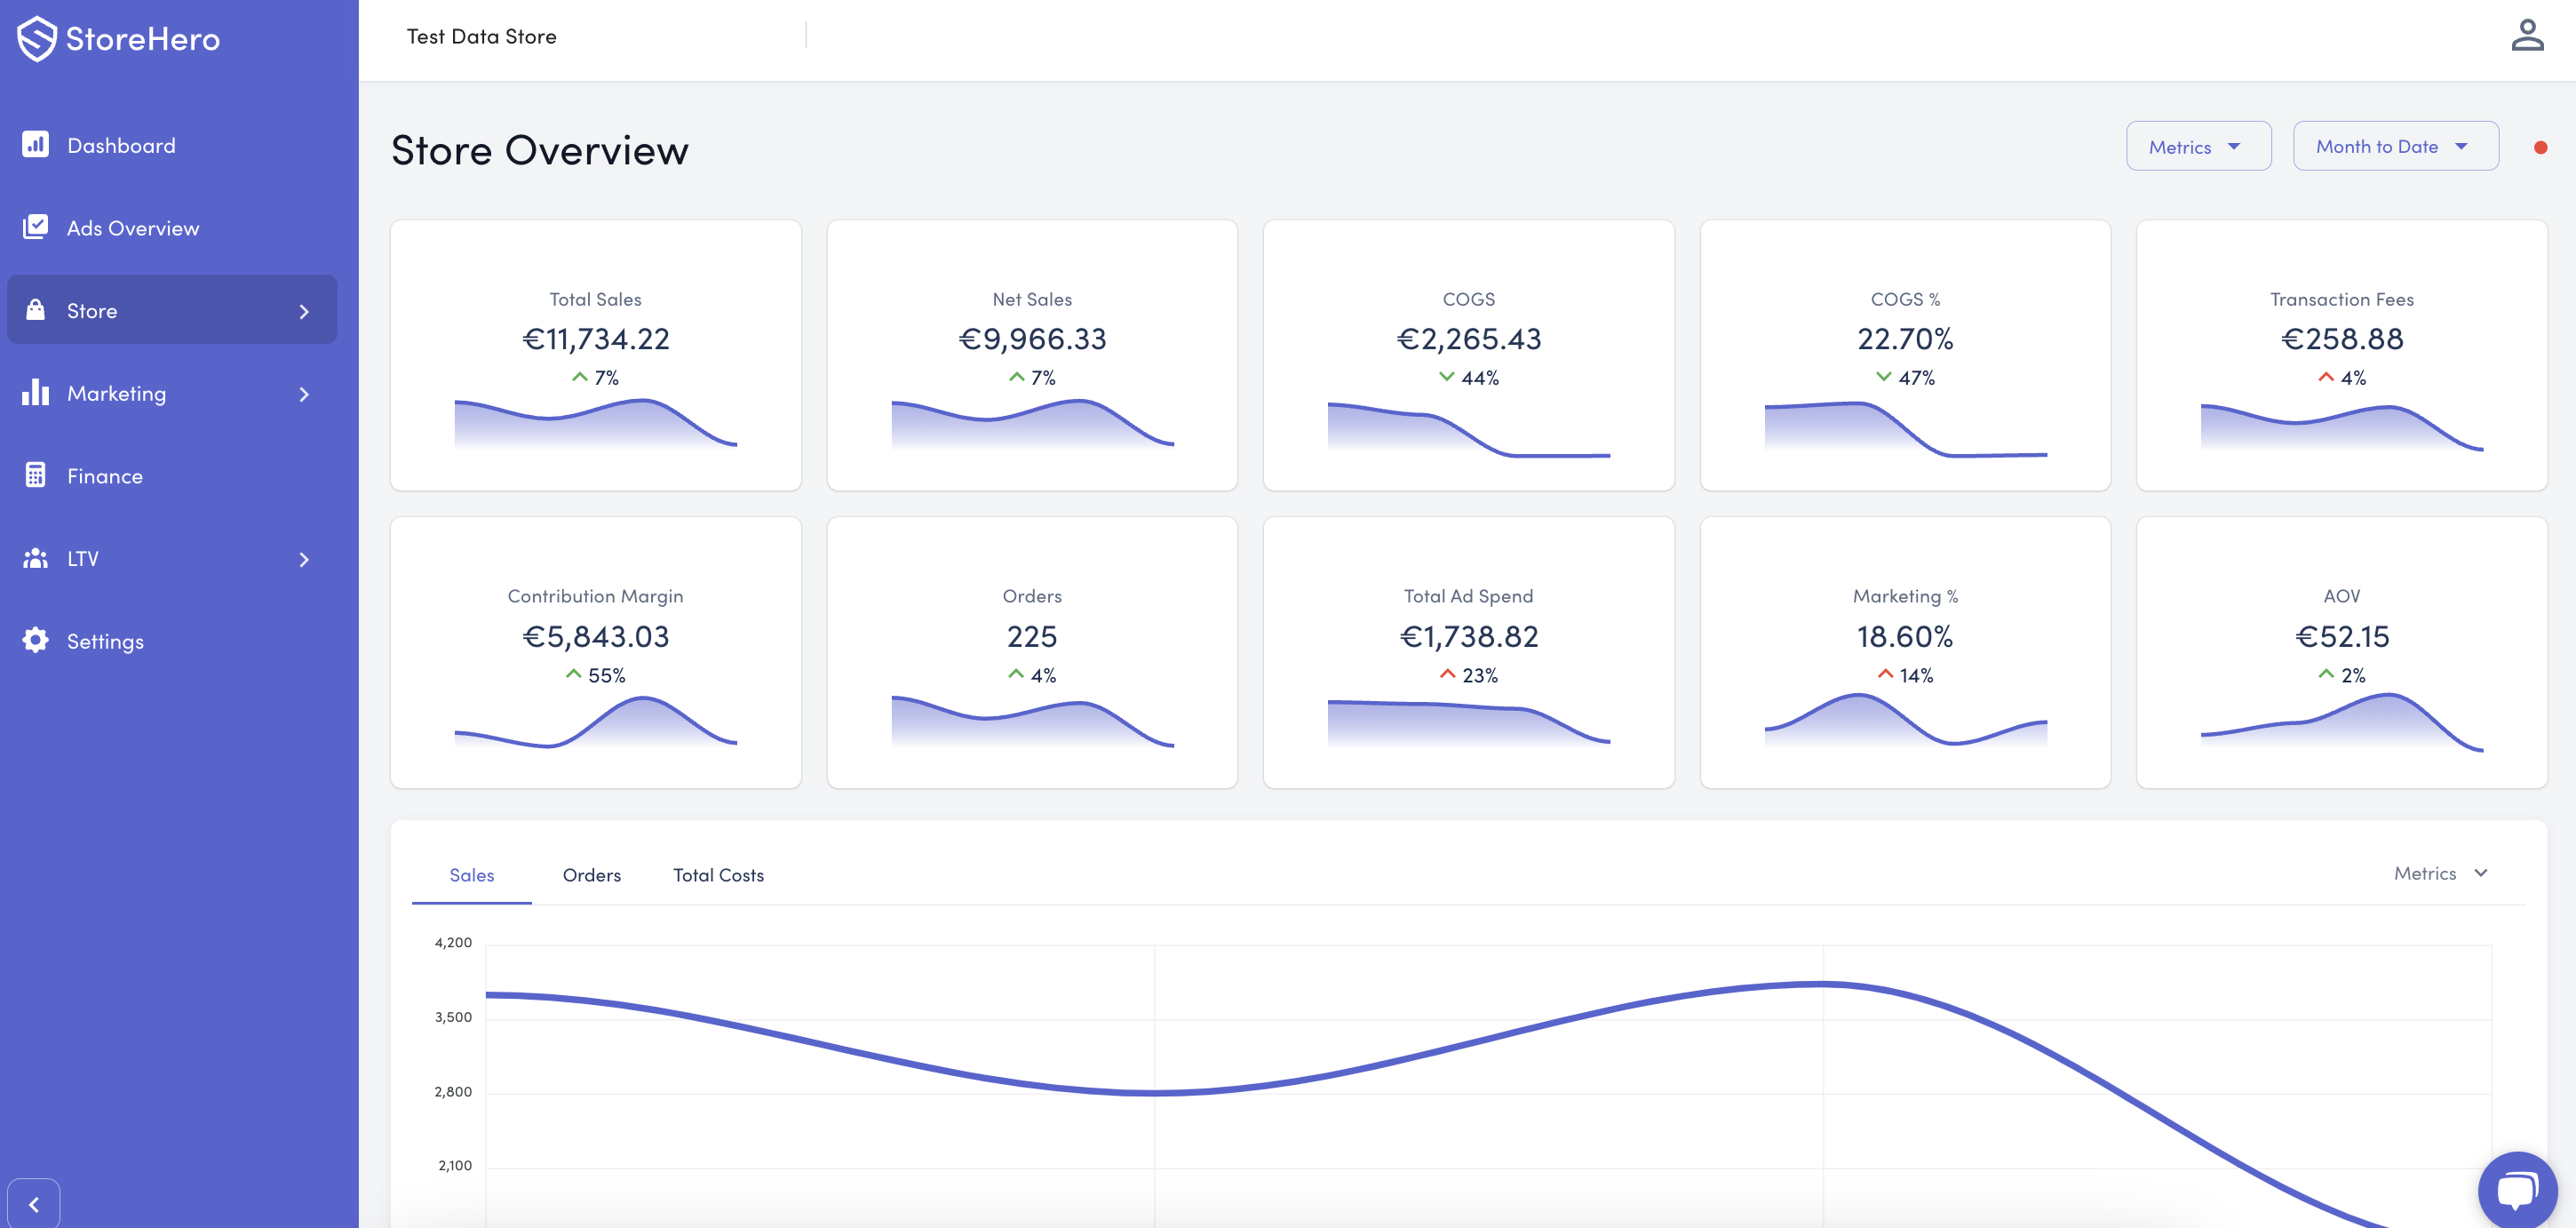The image size is (2576, 1228).
Task: Click the Store shopping bag icon
Action: (x=35, y=309)
